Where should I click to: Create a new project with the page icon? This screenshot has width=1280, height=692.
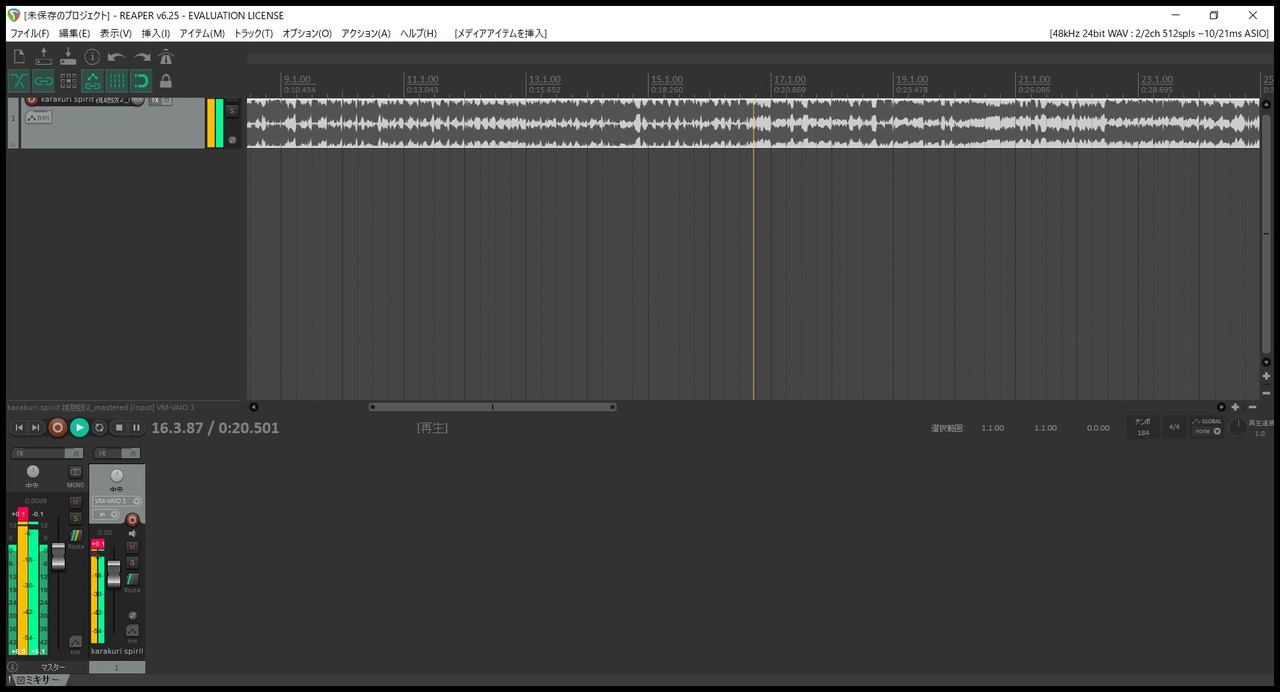(x=19, y=56)
